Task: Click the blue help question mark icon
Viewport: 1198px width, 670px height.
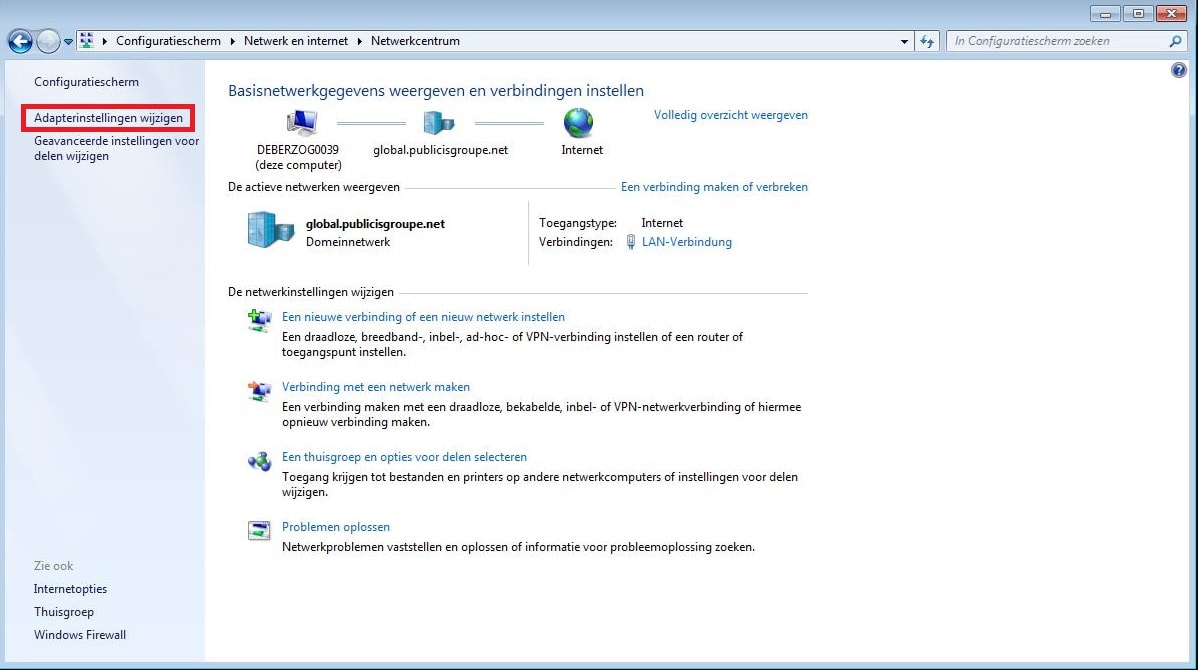Action: 1178,71
